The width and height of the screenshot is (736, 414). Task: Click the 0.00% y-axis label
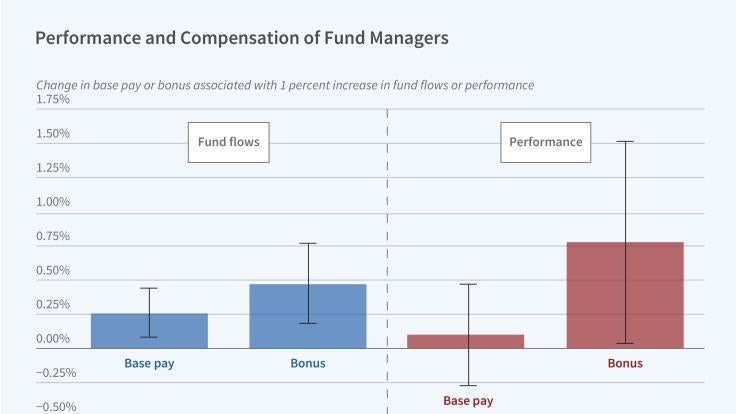(x=52, y=339)
